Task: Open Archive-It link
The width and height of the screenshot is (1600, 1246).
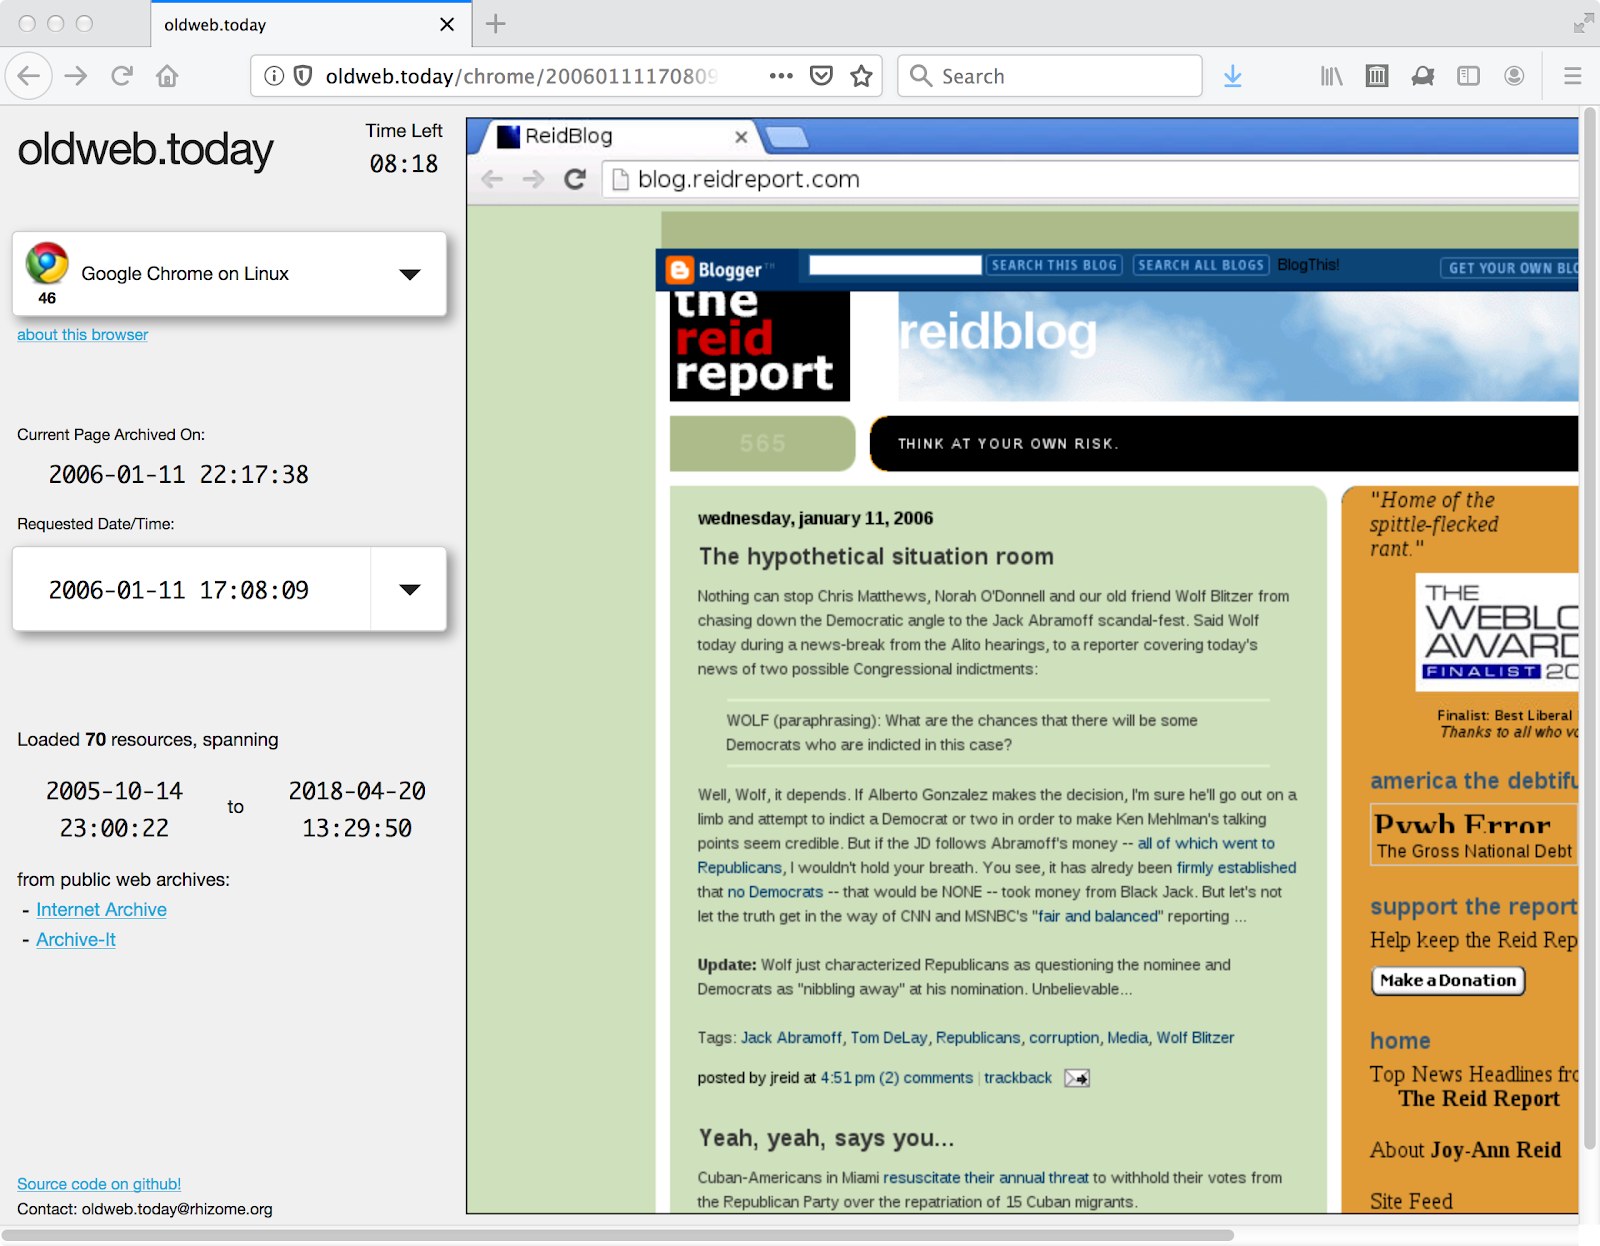Action: [76, 940]
